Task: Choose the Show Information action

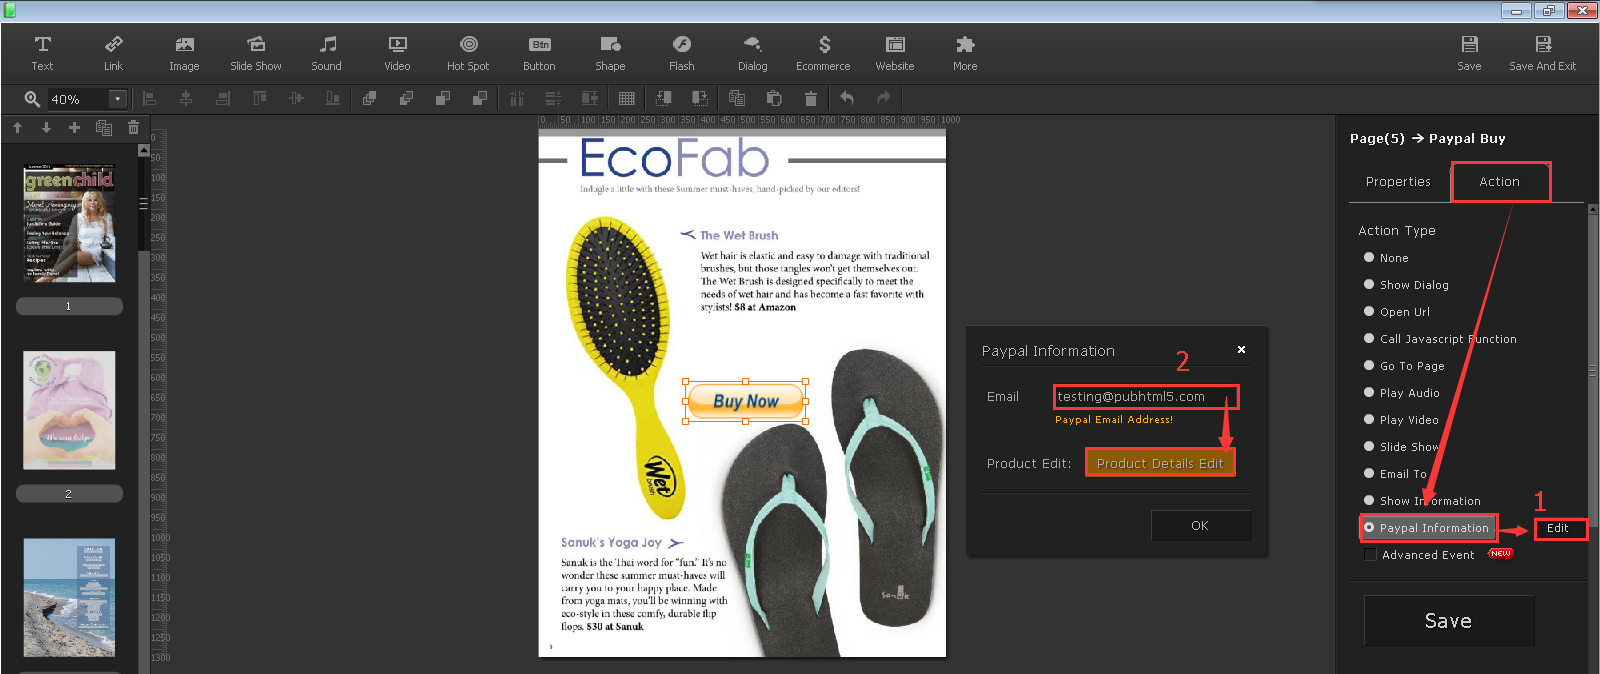Action: 1422,501
